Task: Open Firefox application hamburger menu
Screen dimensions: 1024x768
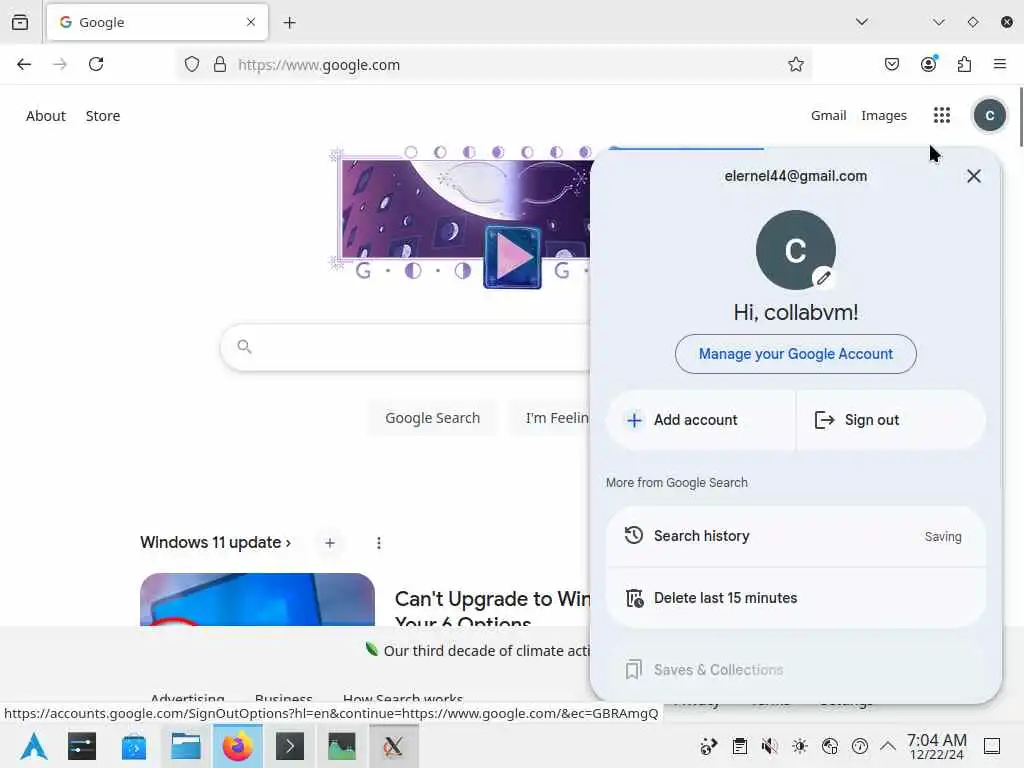Action: (x=1000, y=64)
